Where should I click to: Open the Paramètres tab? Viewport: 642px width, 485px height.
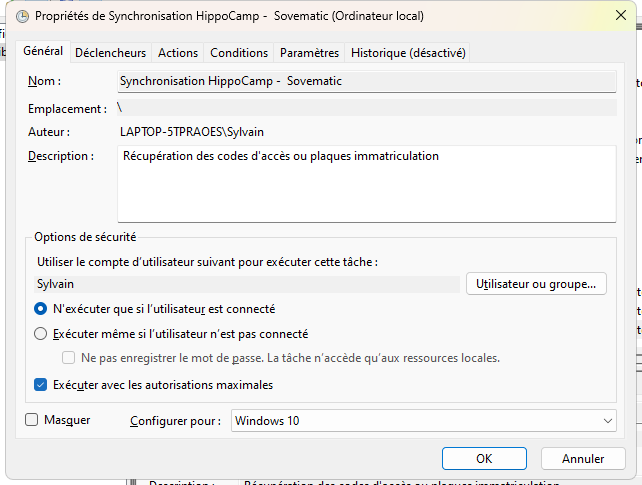tap(309, 53)
